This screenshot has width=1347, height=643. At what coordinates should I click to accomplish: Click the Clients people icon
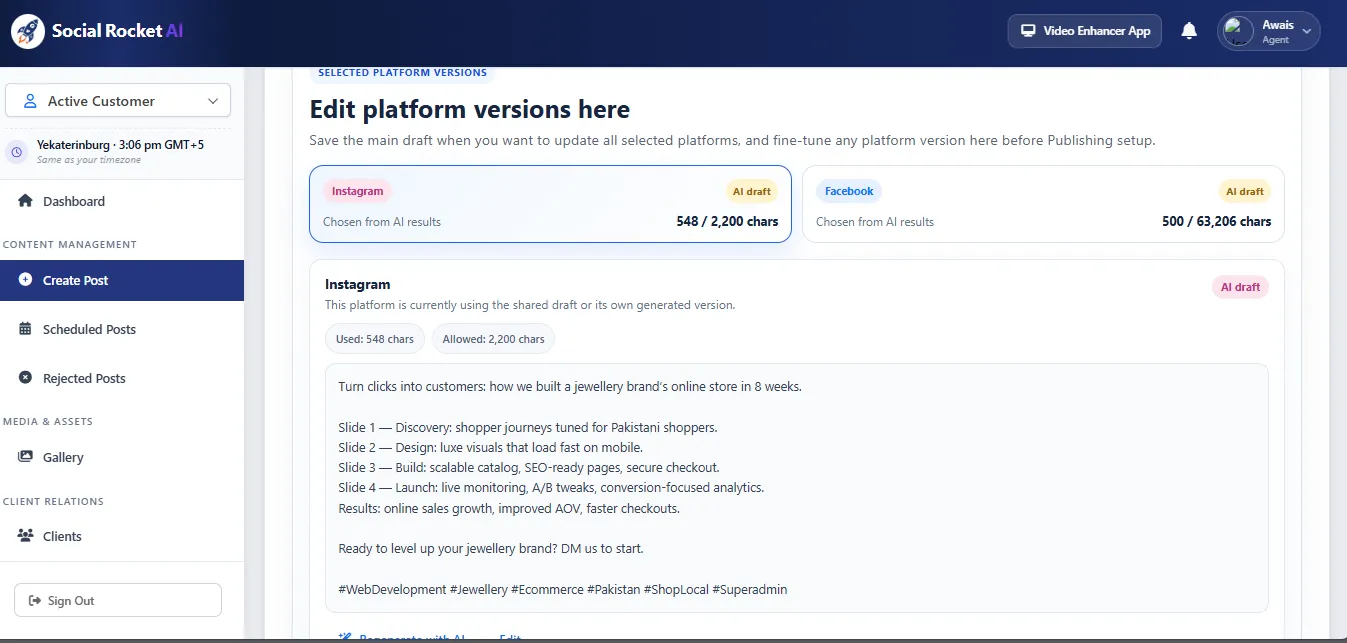pyautogui.click(x=26, y=536)
